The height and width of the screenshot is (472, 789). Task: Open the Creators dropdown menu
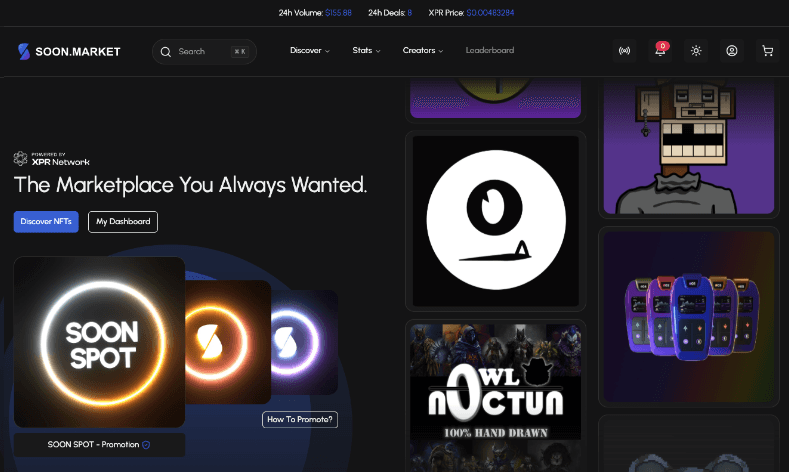(x=423, y=50)
